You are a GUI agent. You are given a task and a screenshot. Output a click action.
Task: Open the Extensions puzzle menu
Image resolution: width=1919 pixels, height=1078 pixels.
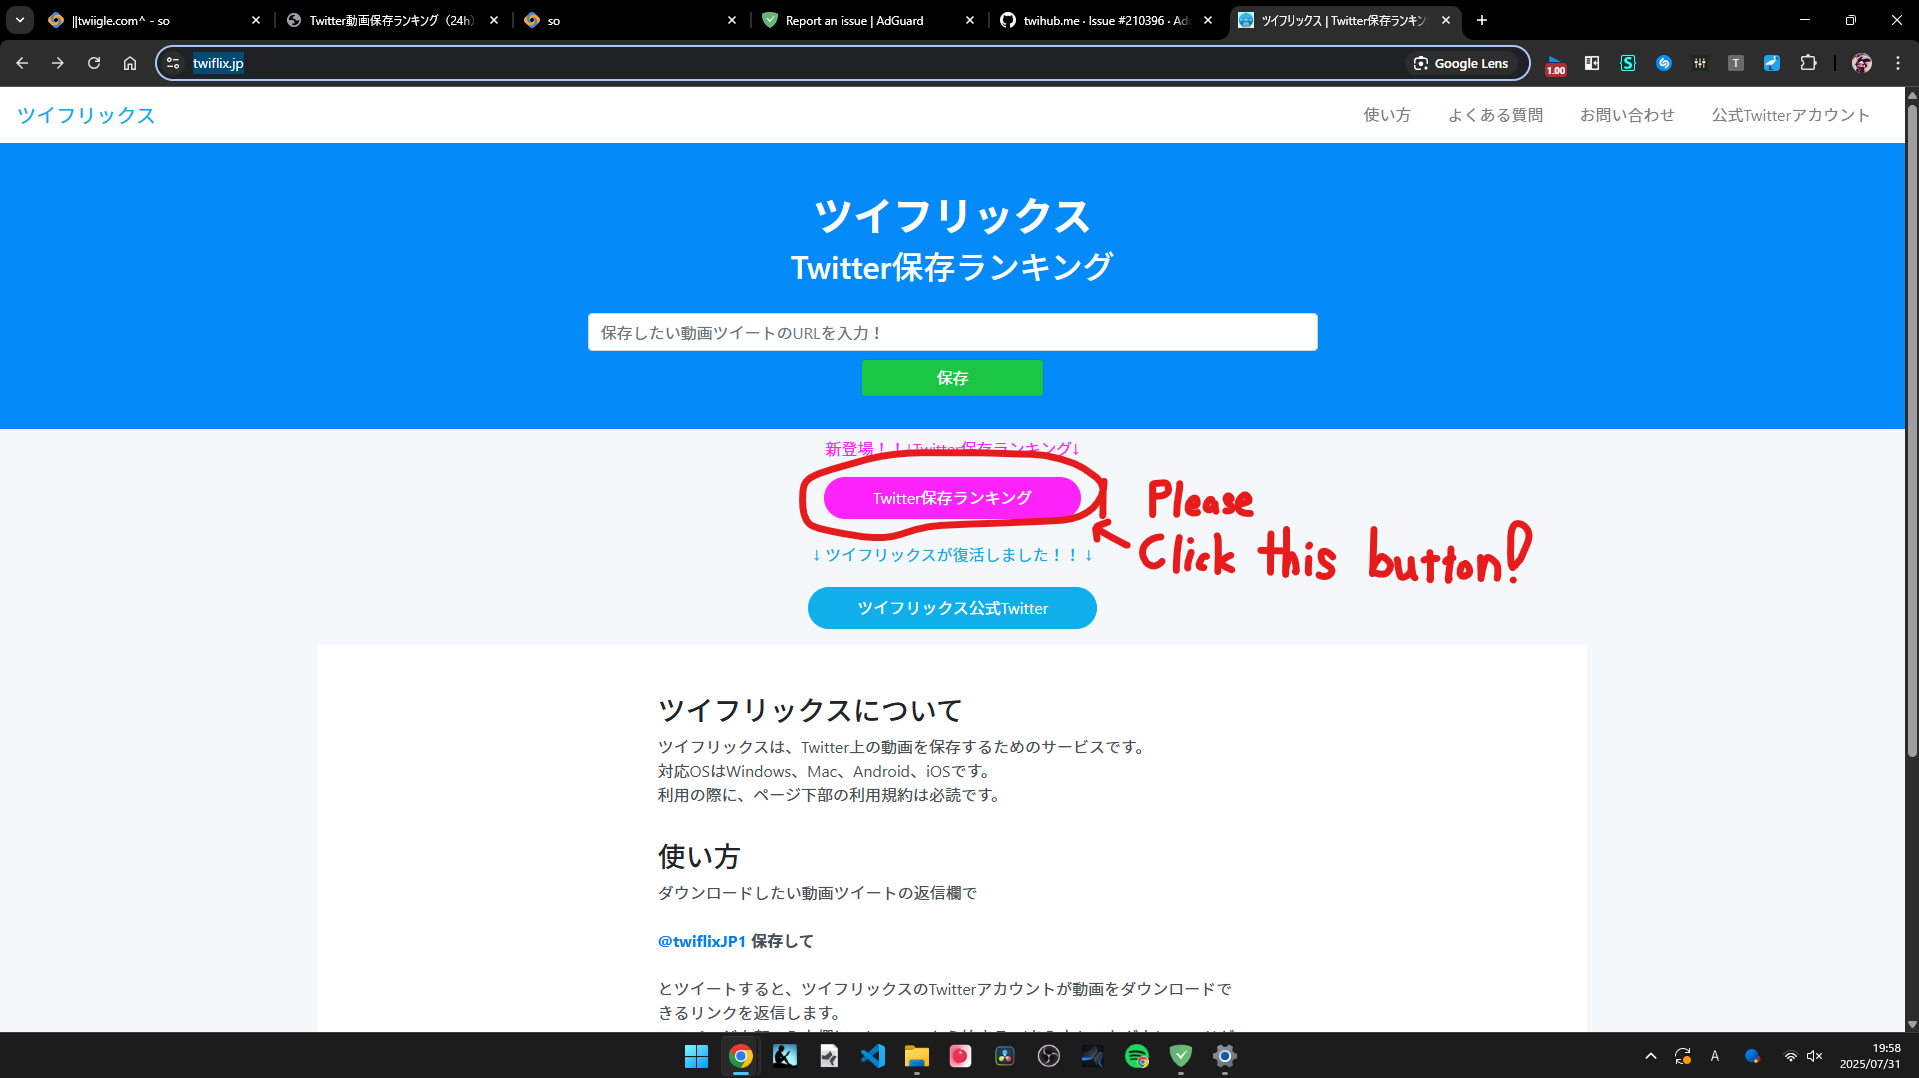pos(1808,63)
